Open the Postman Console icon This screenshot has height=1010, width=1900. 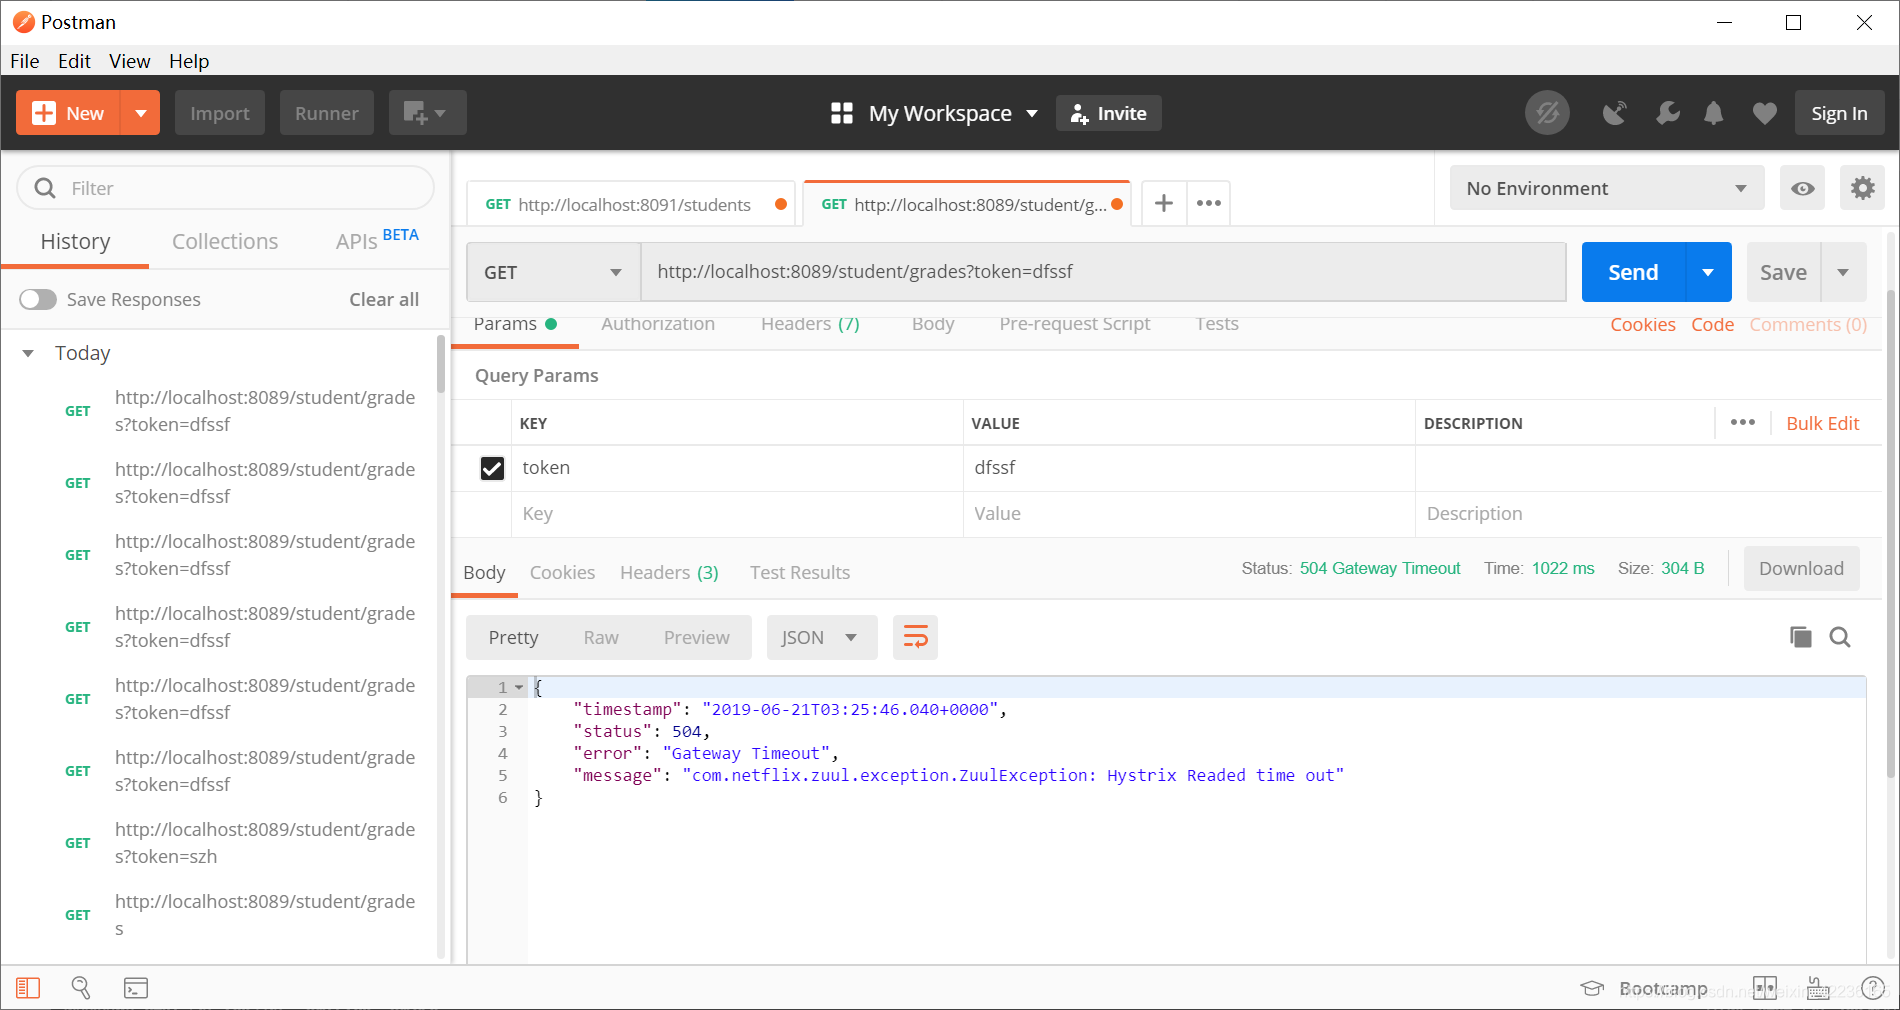(136, 988)
